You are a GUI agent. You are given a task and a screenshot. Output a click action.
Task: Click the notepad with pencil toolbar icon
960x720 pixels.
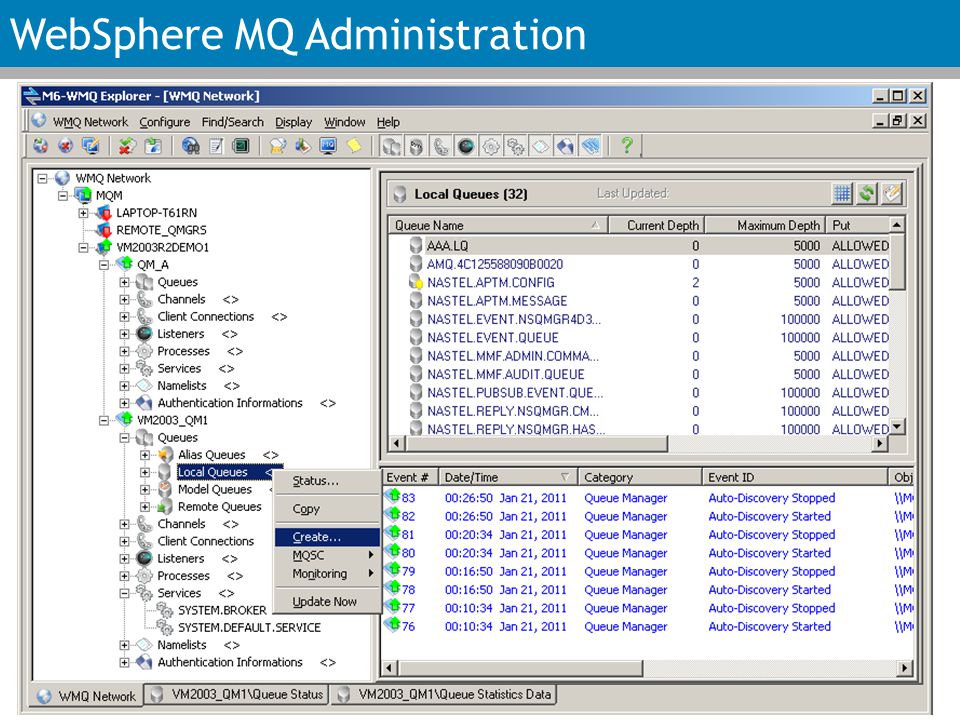(216, 146)
